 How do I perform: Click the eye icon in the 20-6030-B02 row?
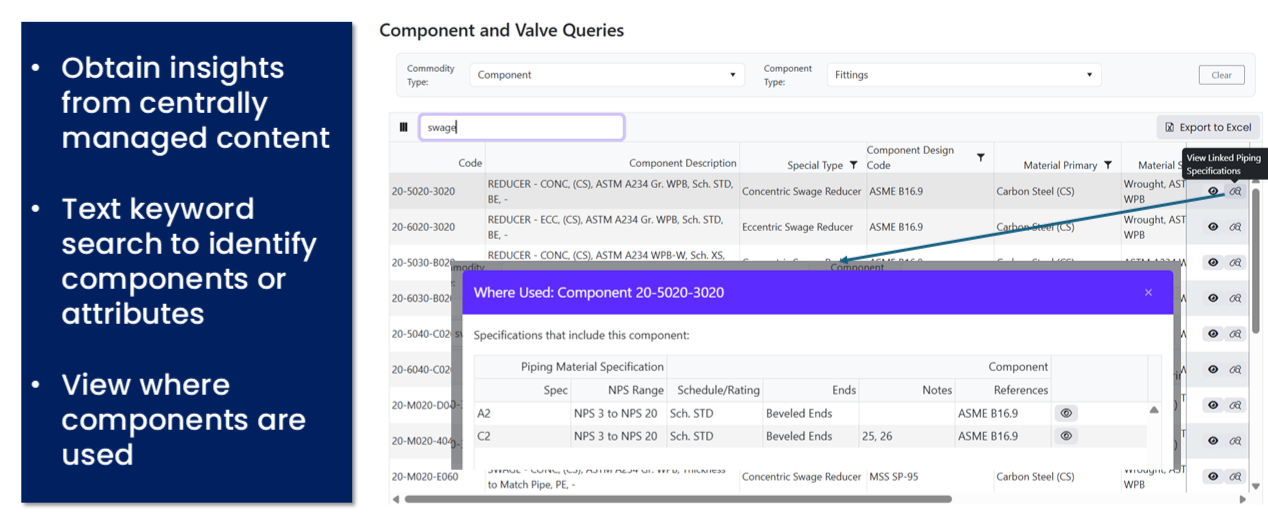[x=1213, y=298]
